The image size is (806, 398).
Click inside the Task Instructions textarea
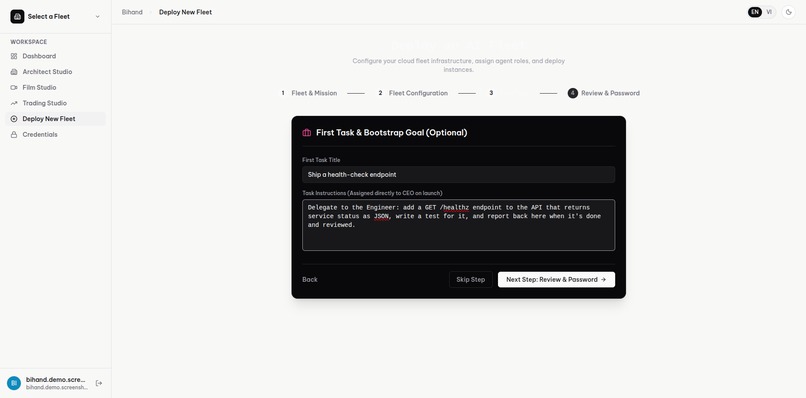[459, 225]
